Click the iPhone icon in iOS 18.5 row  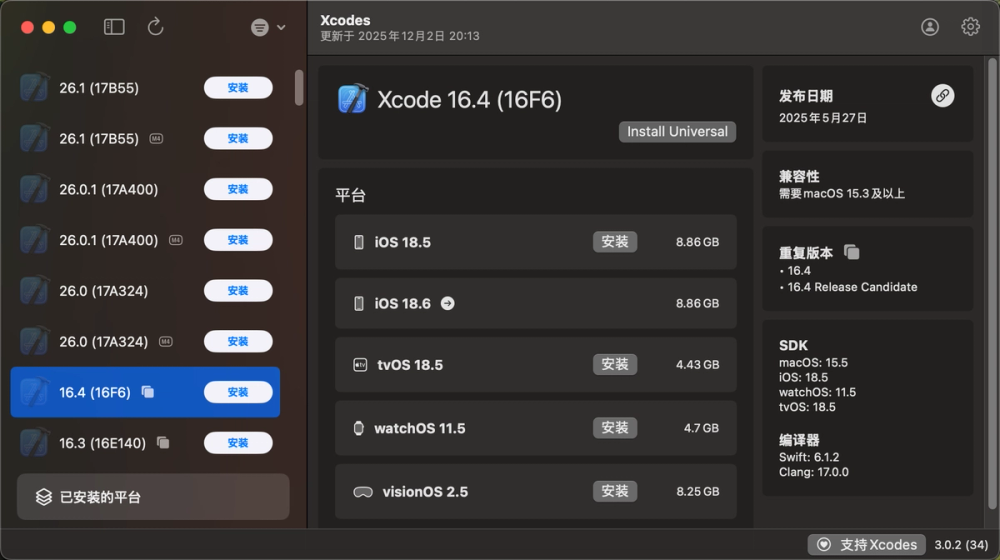(x=359, y=242)
